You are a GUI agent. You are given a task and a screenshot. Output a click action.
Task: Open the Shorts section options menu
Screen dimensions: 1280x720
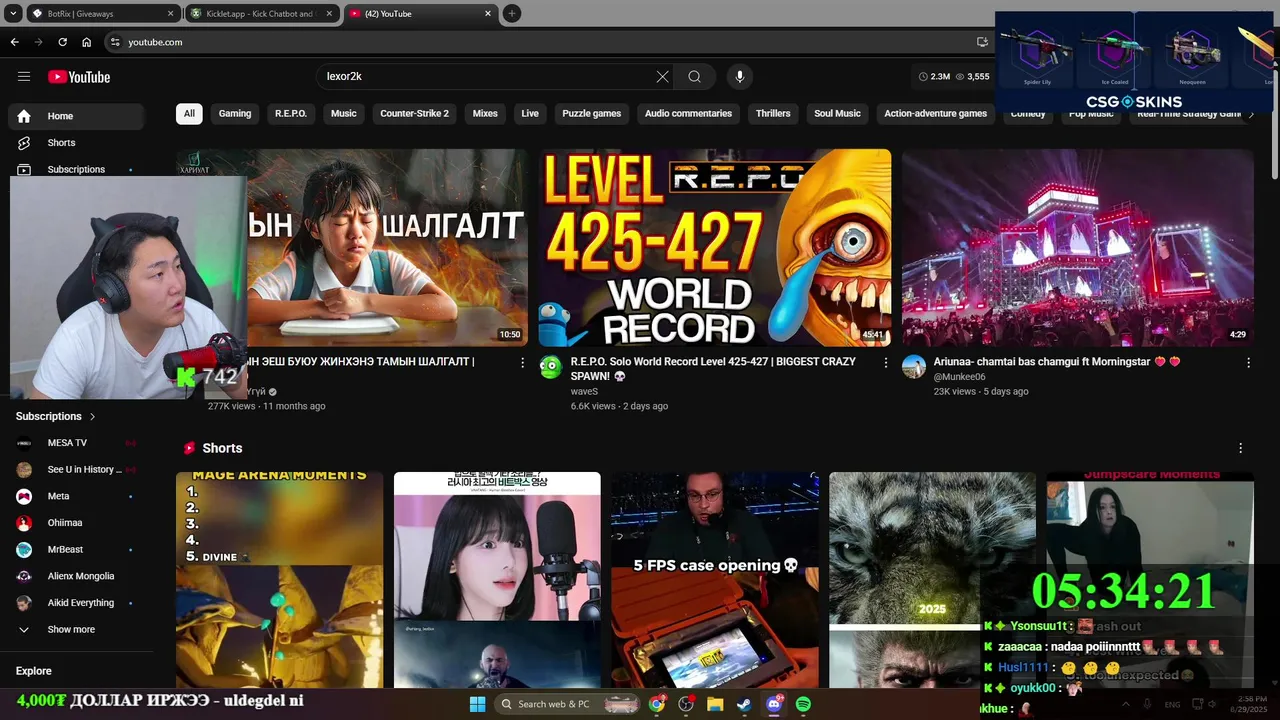pyautogui.click(x=1241, y=448)
